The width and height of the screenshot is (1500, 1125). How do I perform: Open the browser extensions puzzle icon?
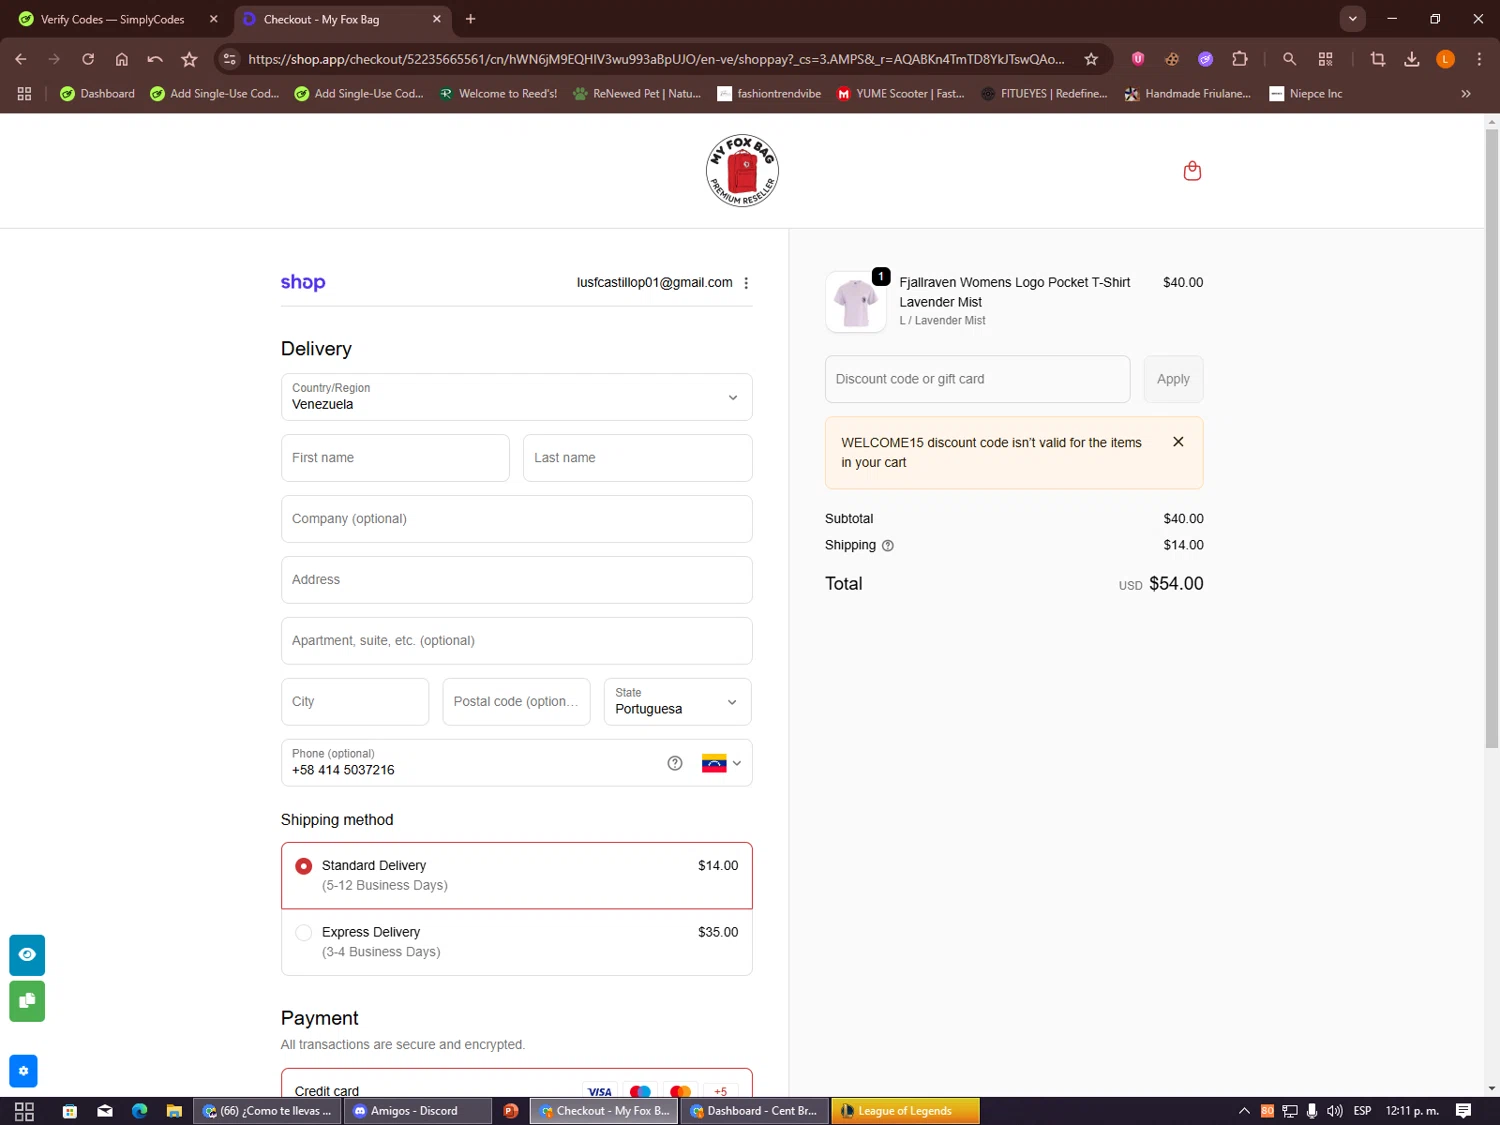click(1240, 59)
